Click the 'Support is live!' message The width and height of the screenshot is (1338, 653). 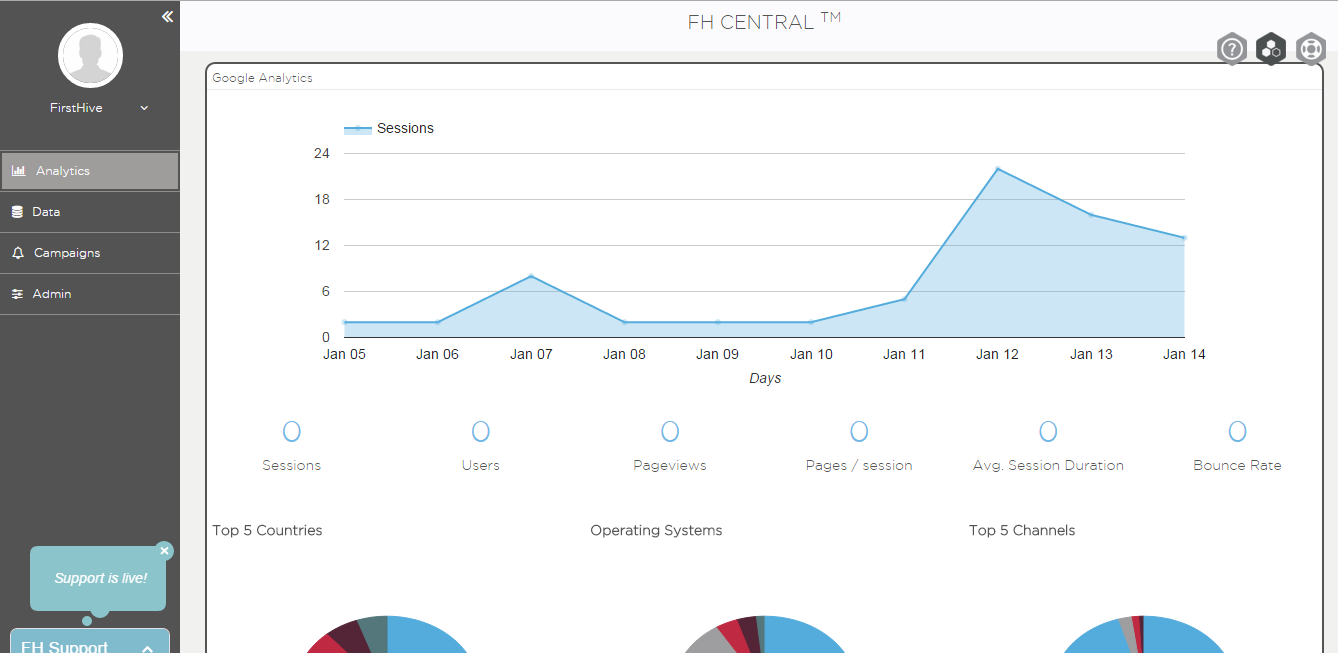click(x=100, y=578)
